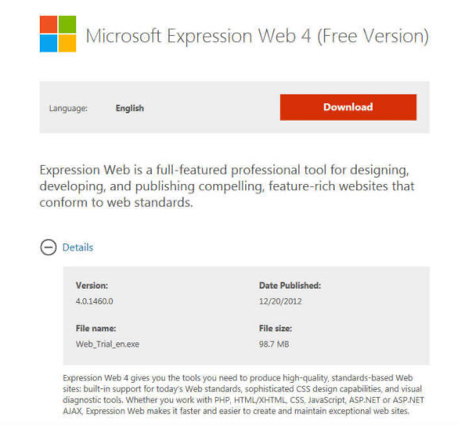Image resolution: width=460 pixels, height=425 pixels.
Task: Click the red square of Microsoft logo
Action: pos(48,24)
